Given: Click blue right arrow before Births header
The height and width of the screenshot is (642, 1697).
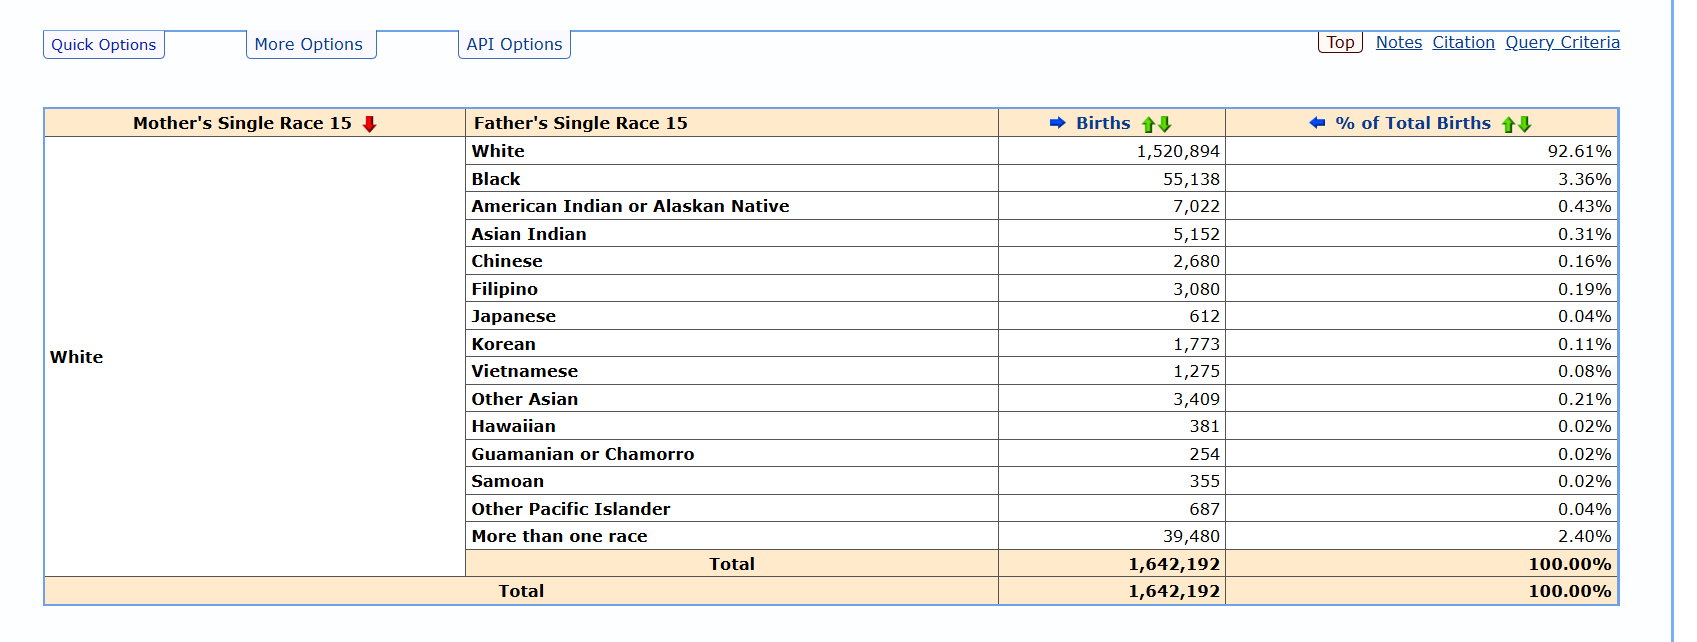Looking at the screenshot, I should (x=1057, y=123).
